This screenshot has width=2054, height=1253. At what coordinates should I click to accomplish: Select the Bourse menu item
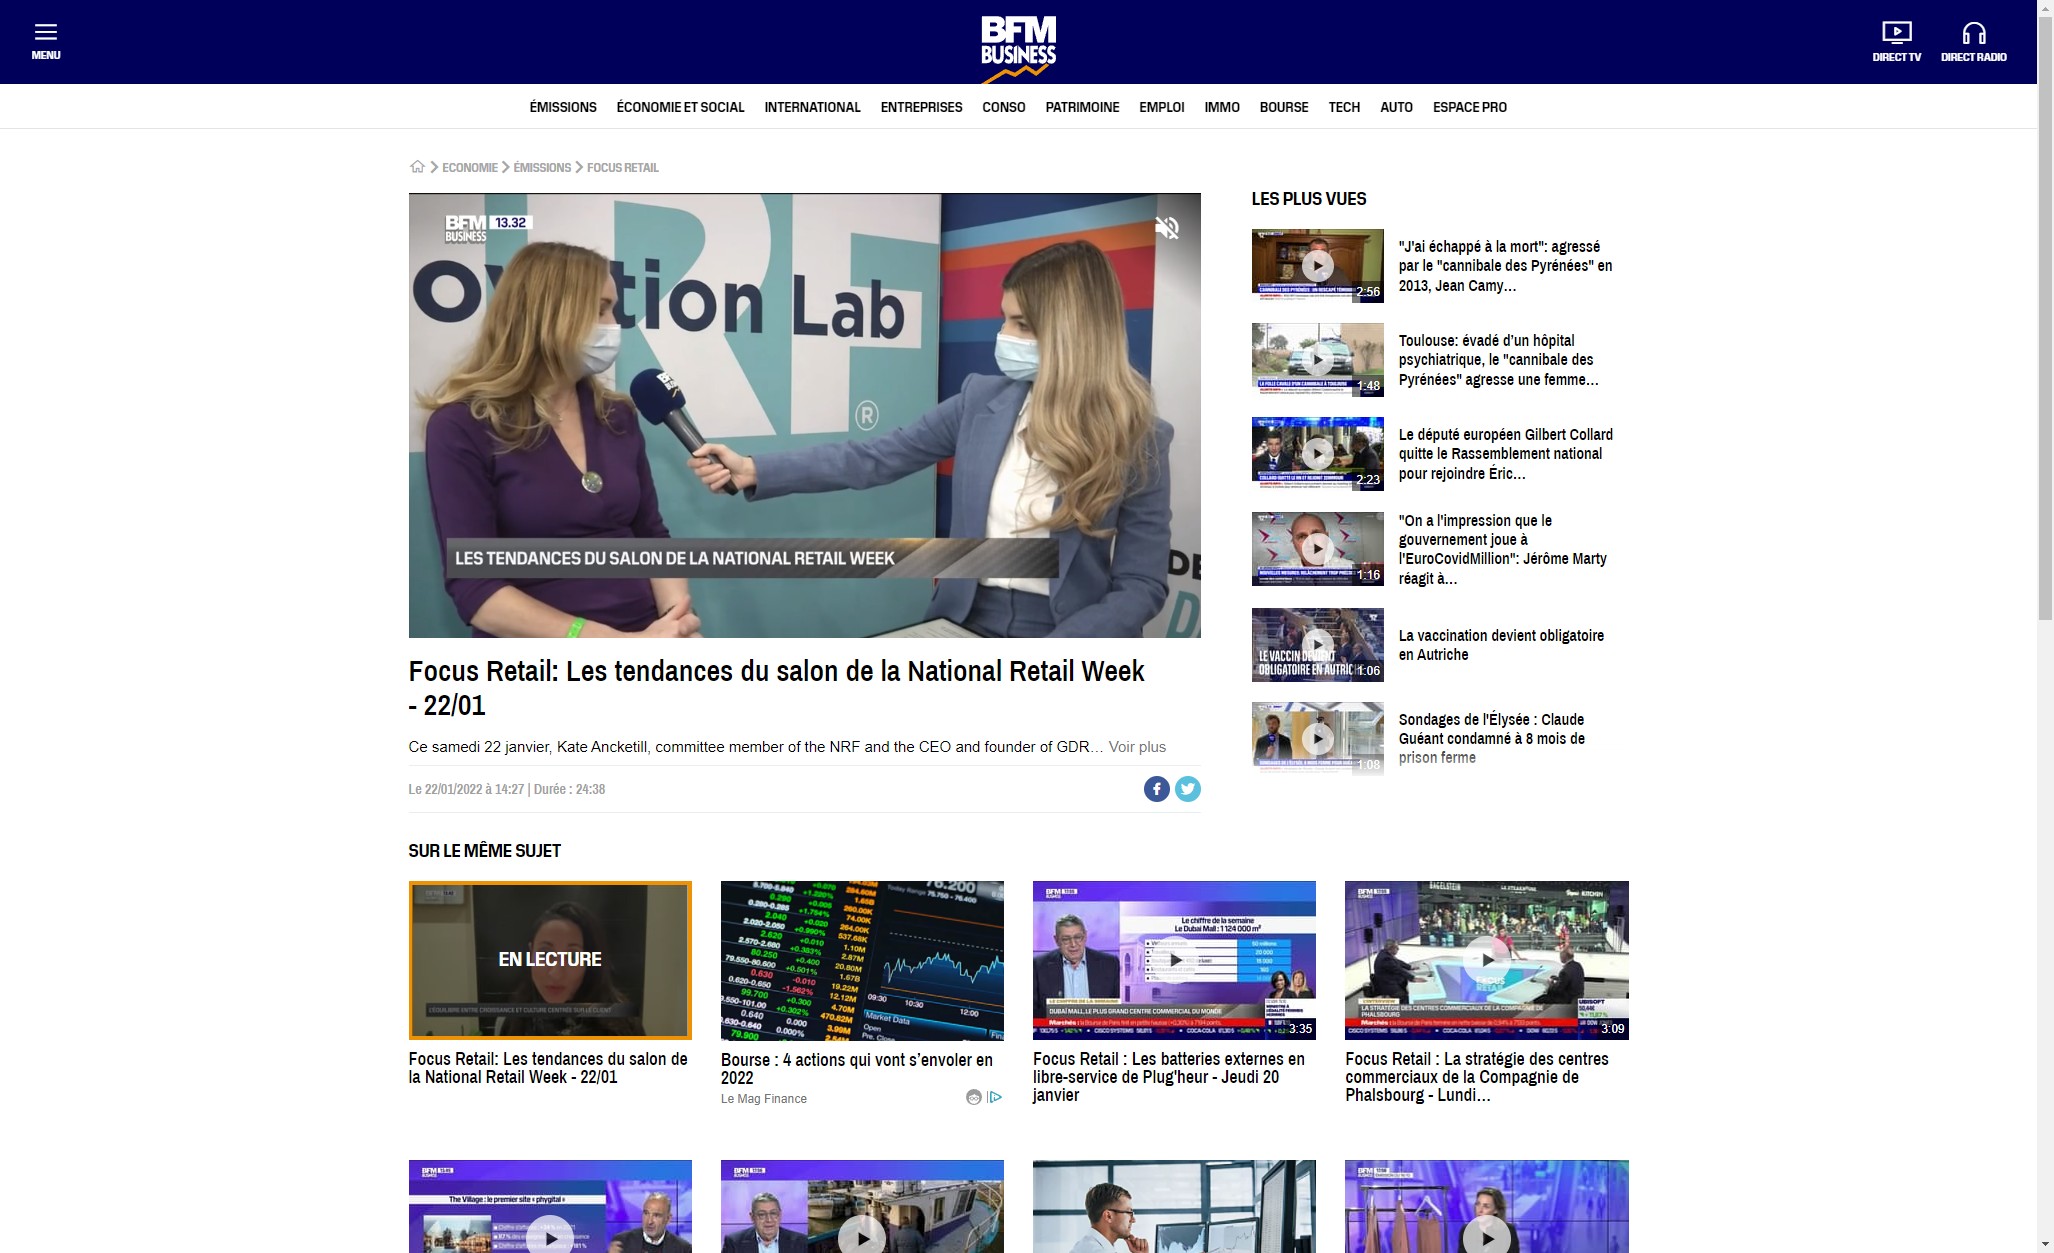(x=1283, y=107)
